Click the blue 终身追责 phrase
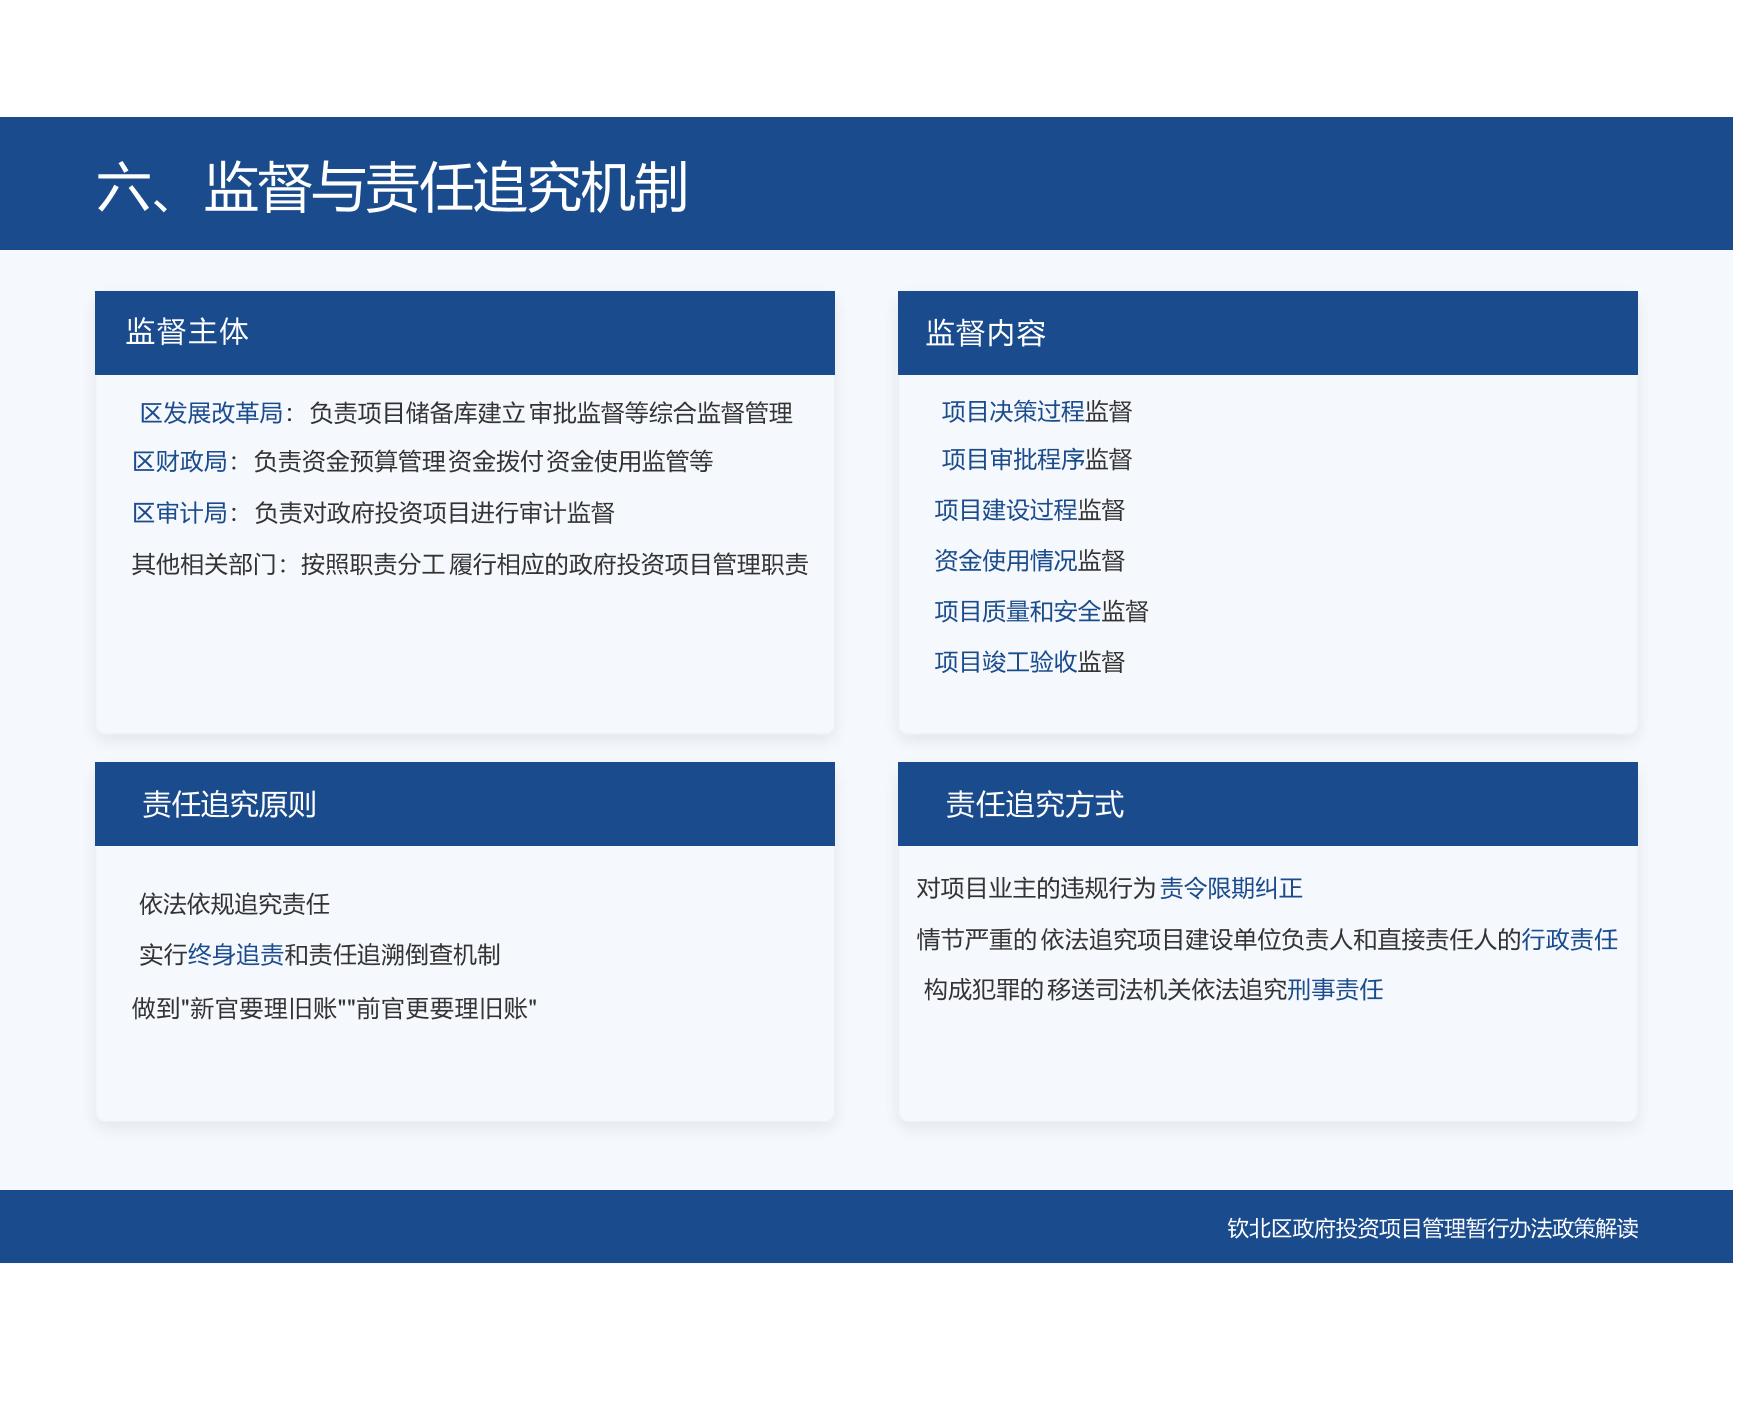1760x1408 pixels. [235, 955]
